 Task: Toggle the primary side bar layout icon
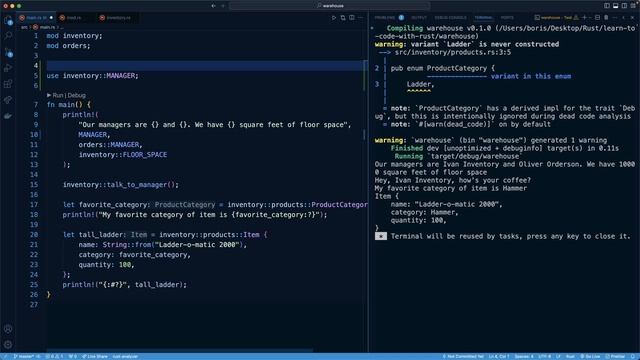pyautogui.click(x=607, y=6)
